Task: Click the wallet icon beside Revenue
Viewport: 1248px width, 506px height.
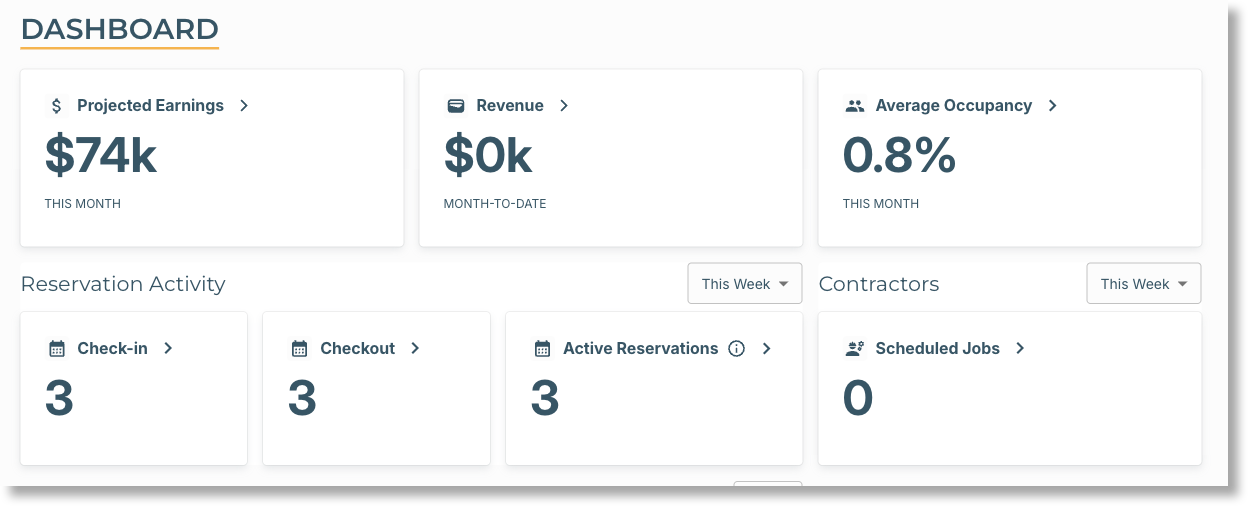Action: (x=455, y=106)
